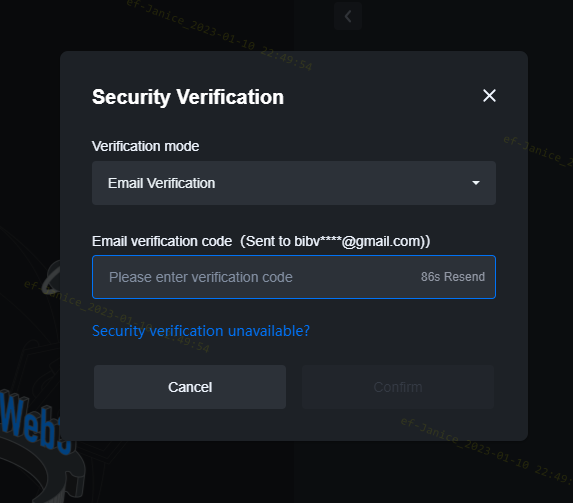
Task: Expand the verification mode dropdown arrow
Action: (x=475, y=183)
